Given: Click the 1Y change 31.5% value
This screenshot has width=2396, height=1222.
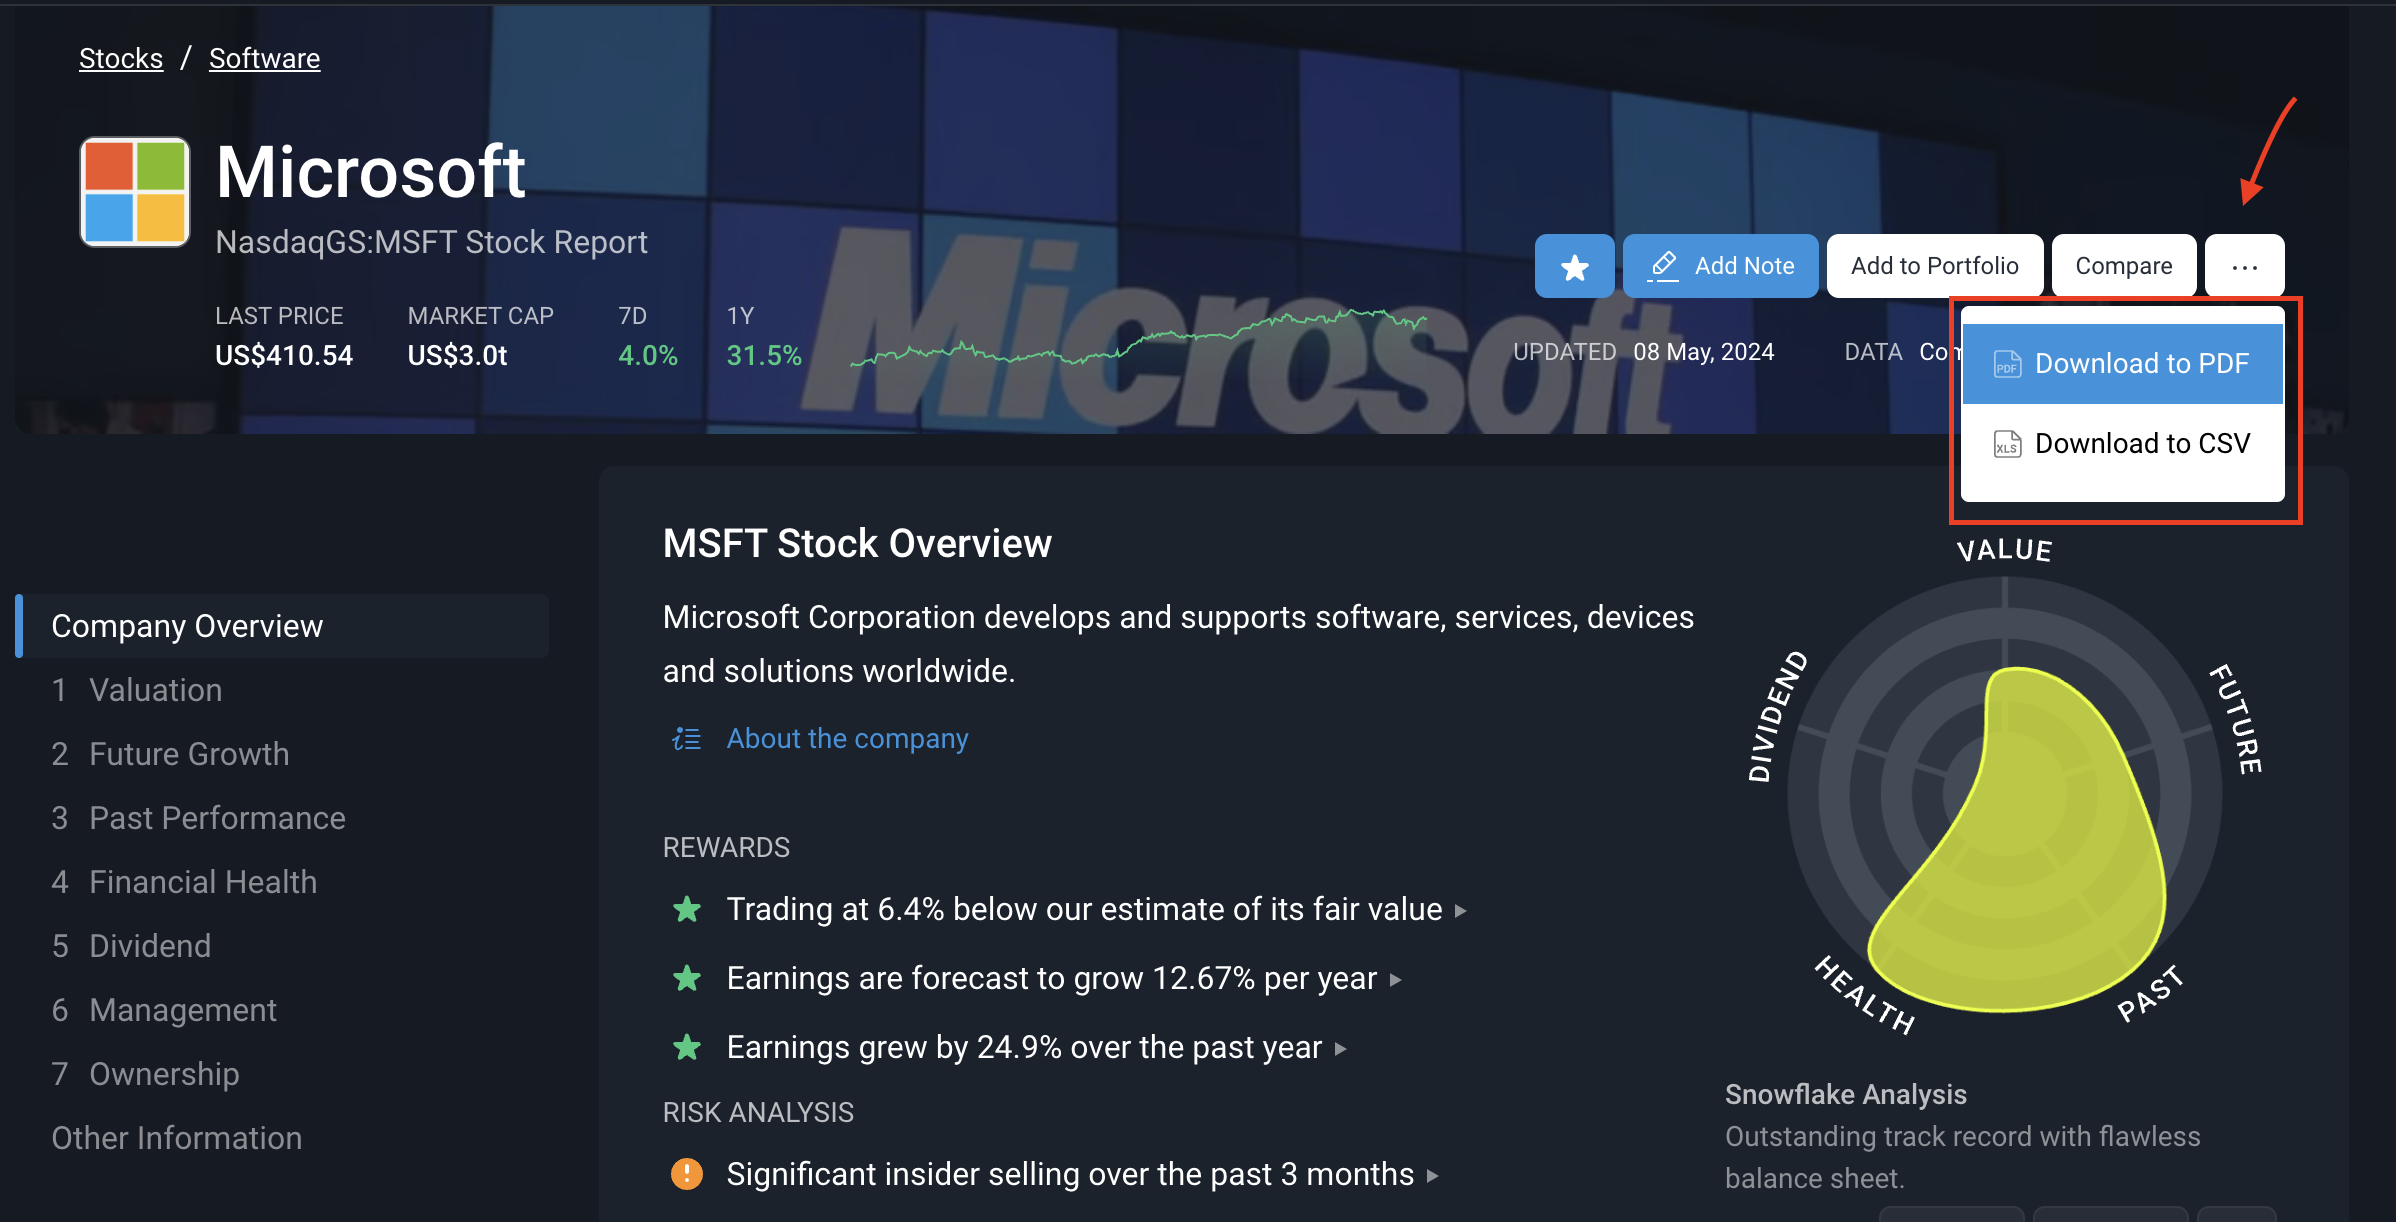Looking at the screenshot, I should (x=764, y=355).
